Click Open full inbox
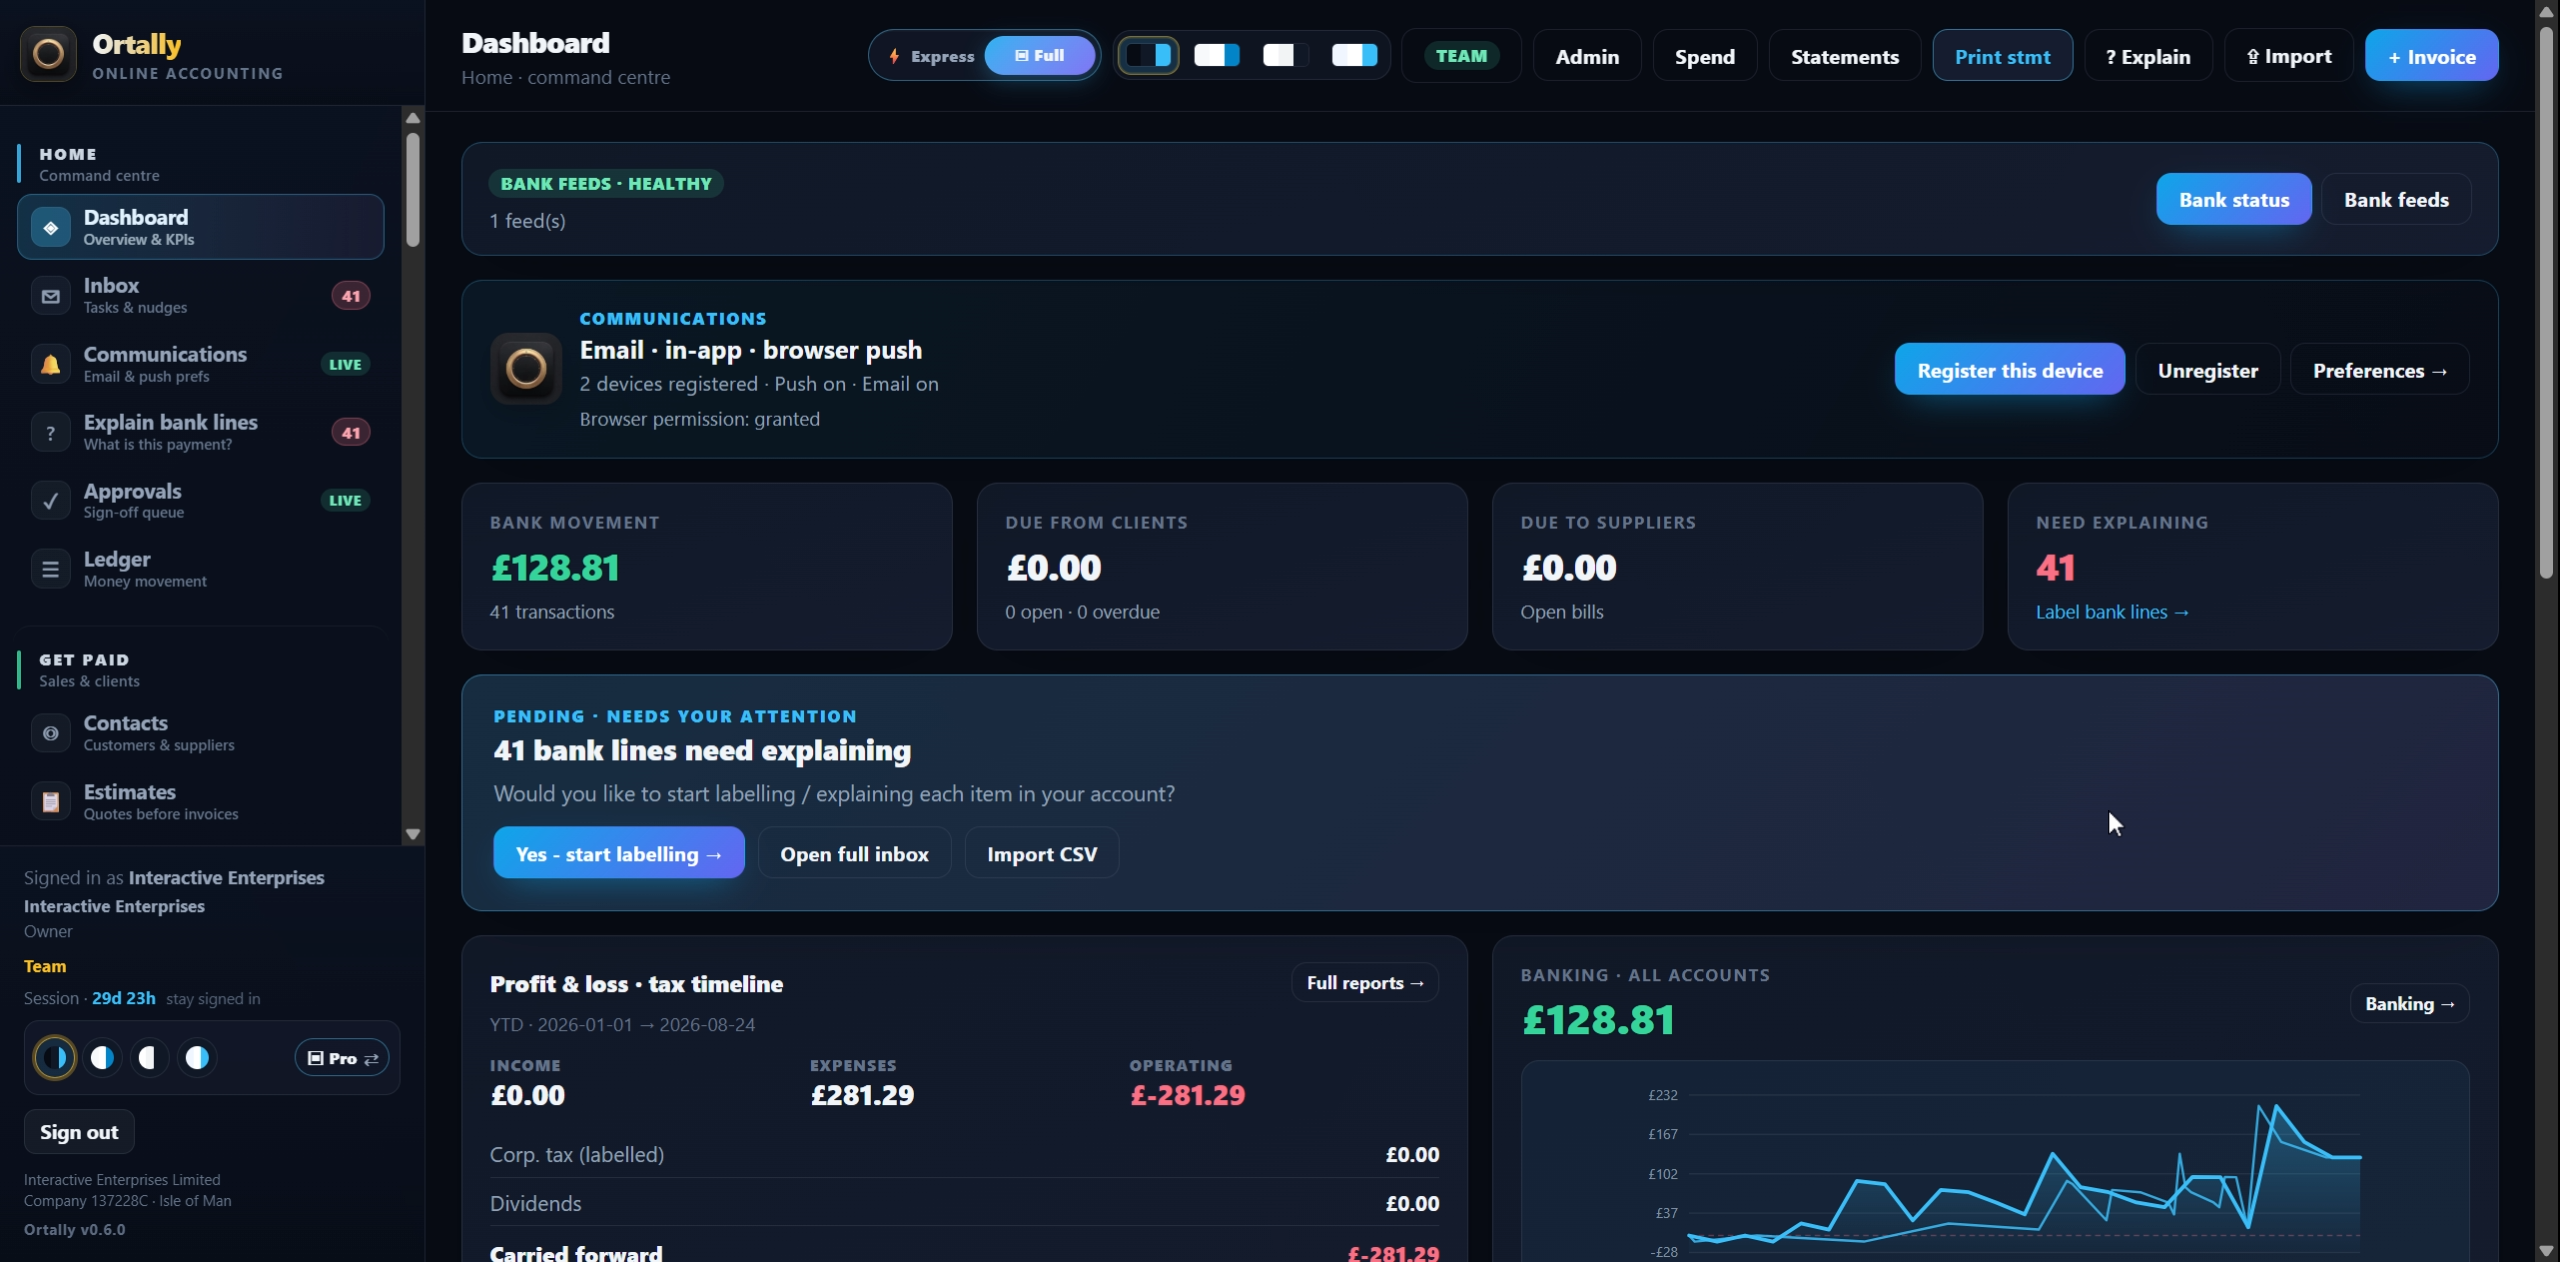 pos(854,853)
